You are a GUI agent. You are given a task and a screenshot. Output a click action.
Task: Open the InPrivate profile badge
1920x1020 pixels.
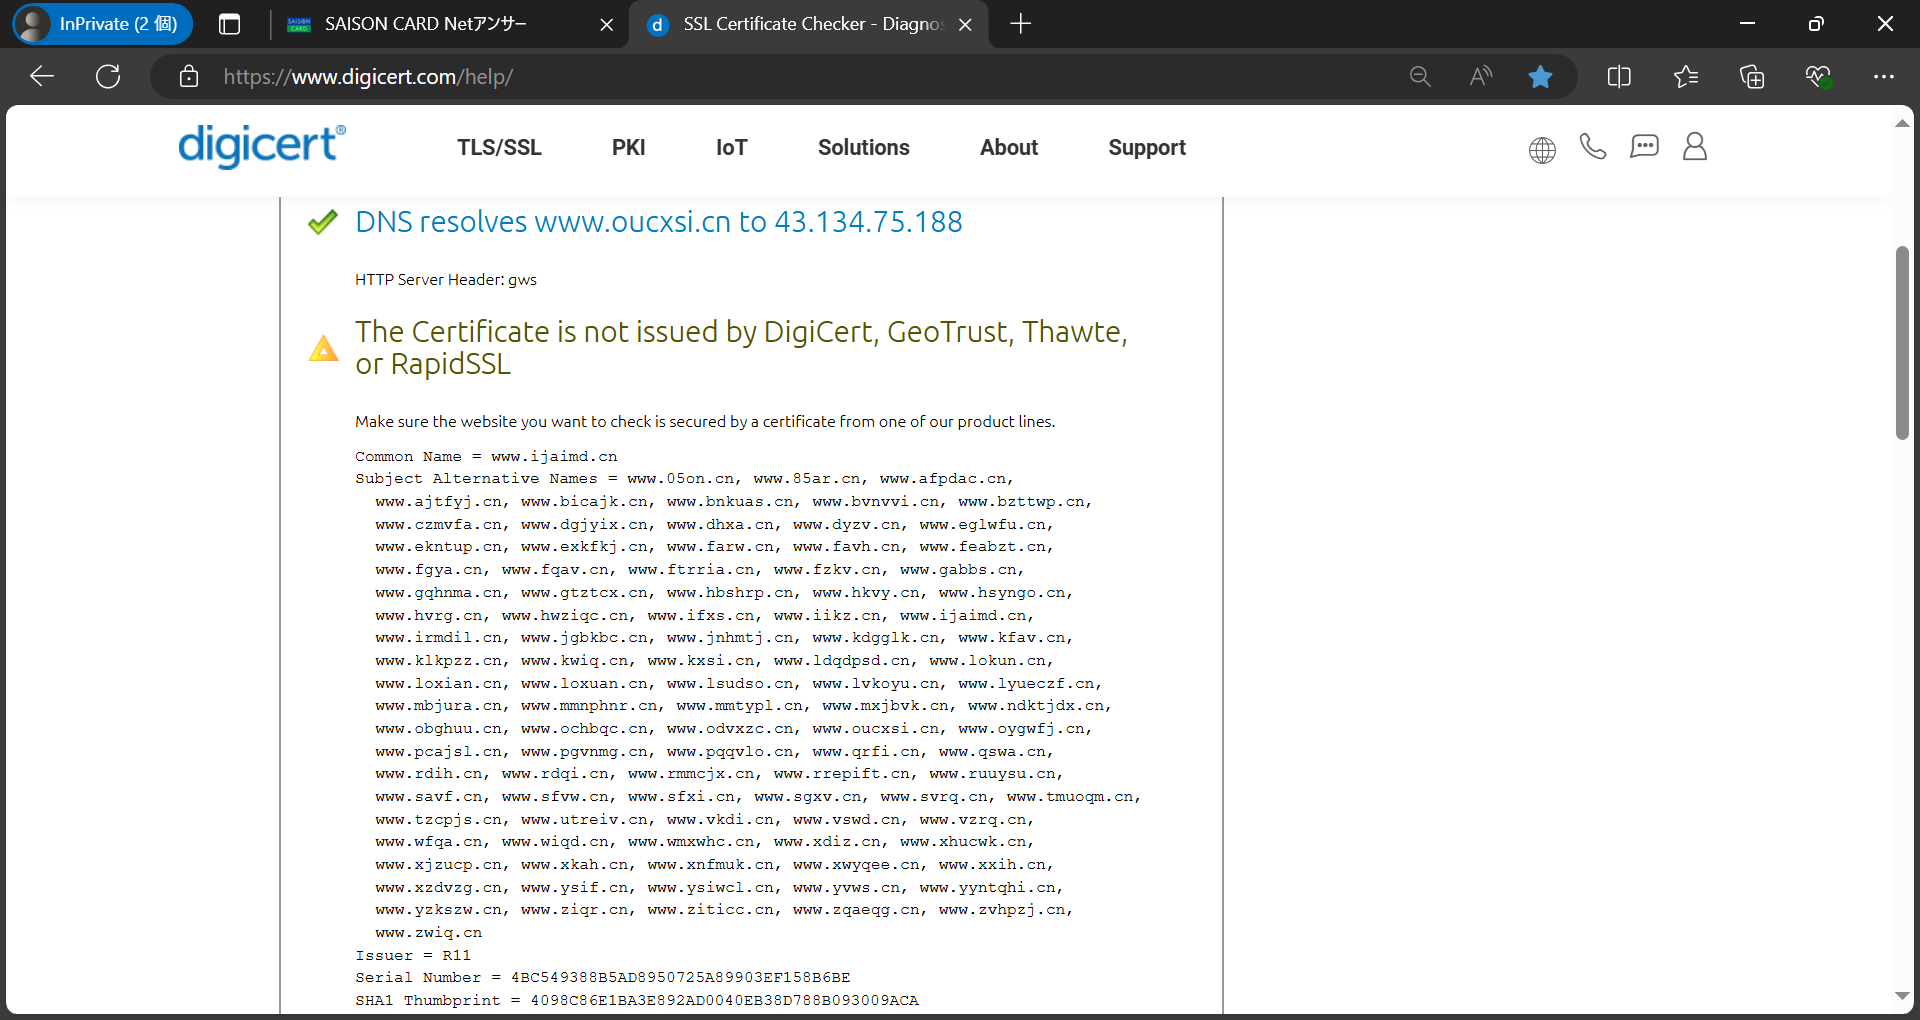(x=102, y=24)
